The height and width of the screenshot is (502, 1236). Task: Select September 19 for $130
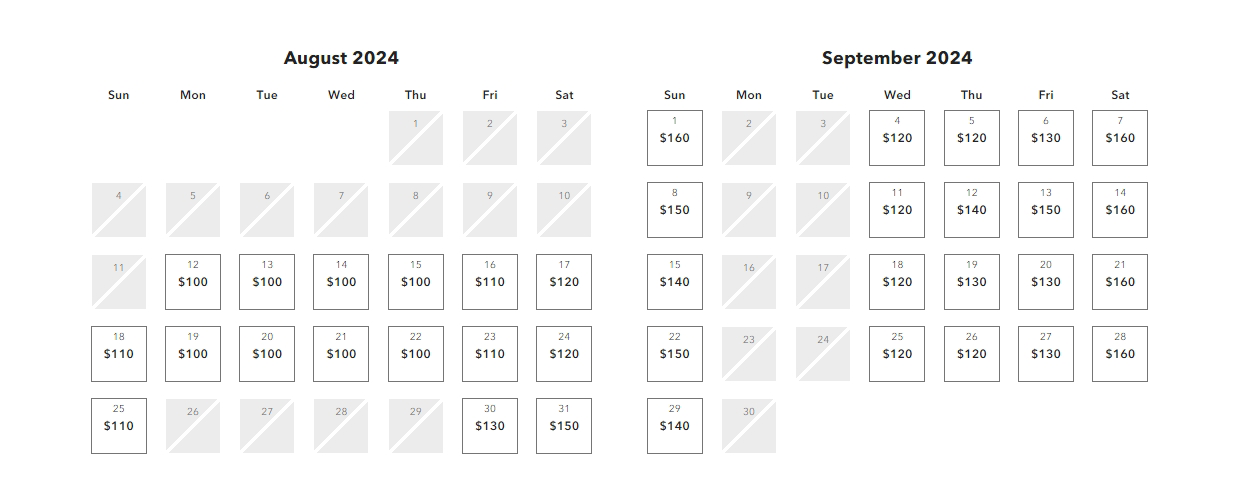[972, 282]
